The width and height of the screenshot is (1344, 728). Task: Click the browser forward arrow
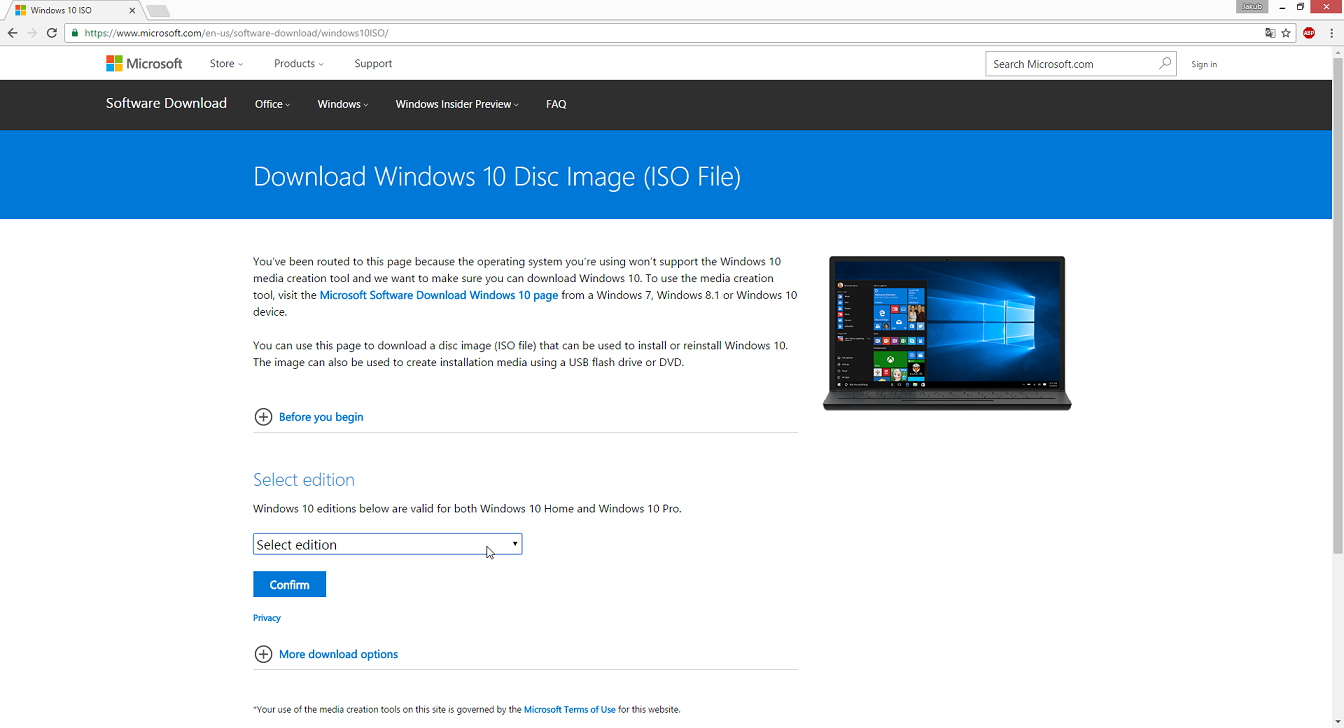[32, 33]
